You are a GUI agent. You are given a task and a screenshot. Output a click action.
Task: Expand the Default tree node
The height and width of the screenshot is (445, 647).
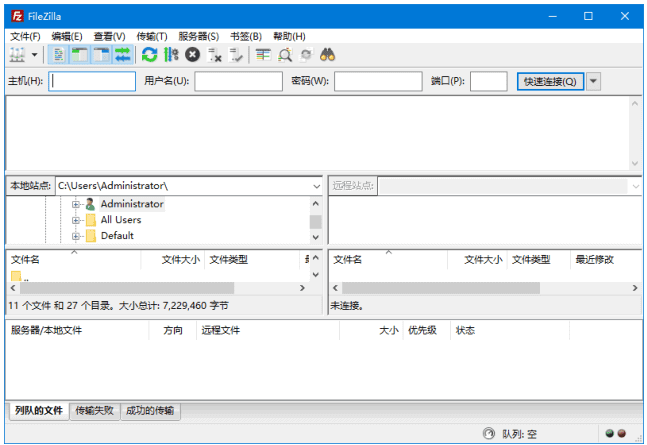[76, 236]
